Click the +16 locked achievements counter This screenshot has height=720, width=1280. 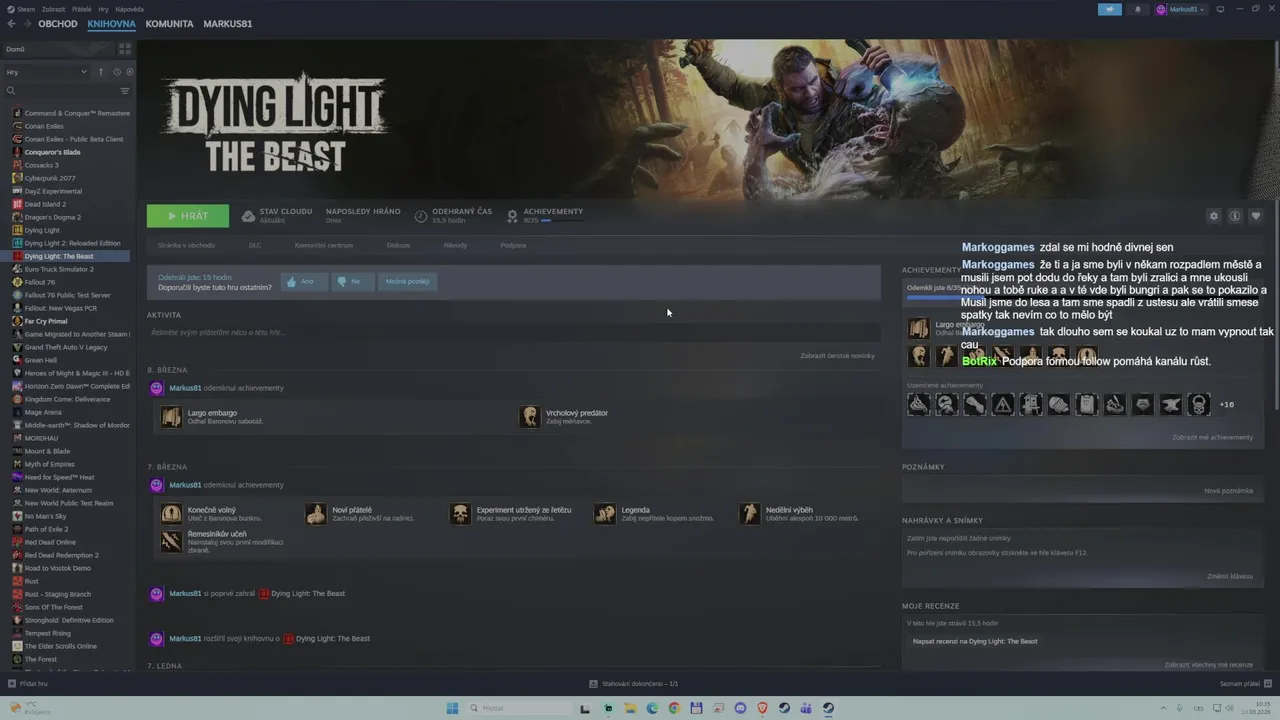[1227, 405]
